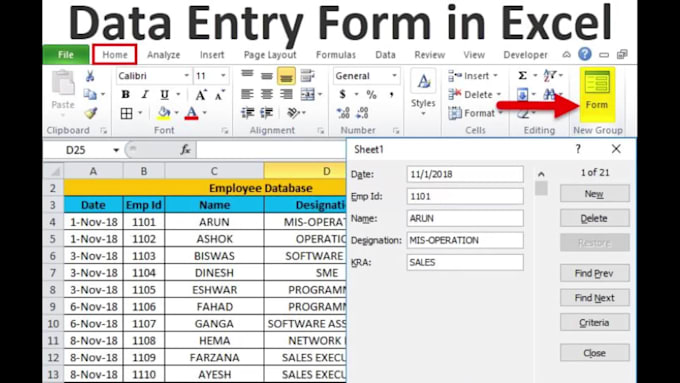This screenshot has height=383, width=680.
Task: Click the Excel Help question icon
Action: (x=585, y=54)
